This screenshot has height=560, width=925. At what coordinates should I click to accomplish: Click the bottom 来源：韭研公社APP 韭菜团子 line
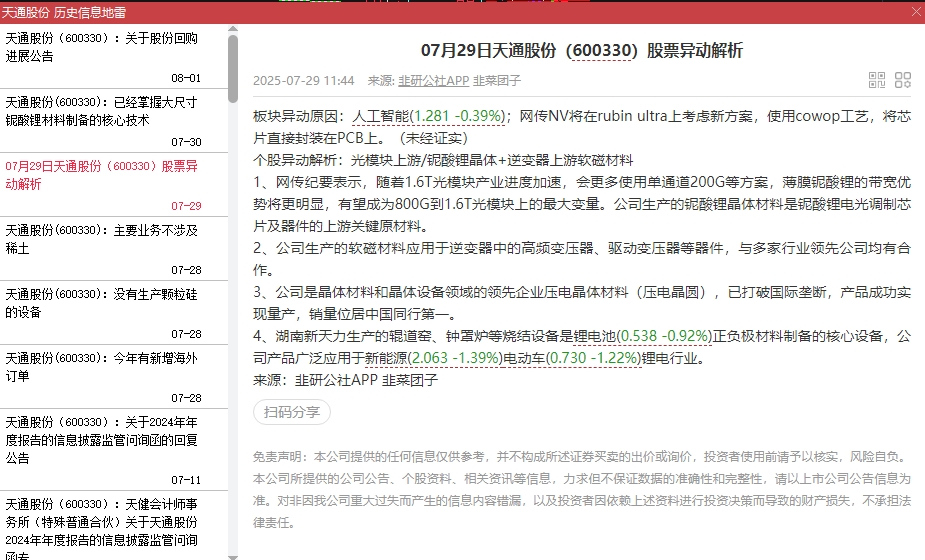pyautogui.click(x=346, y=380)
